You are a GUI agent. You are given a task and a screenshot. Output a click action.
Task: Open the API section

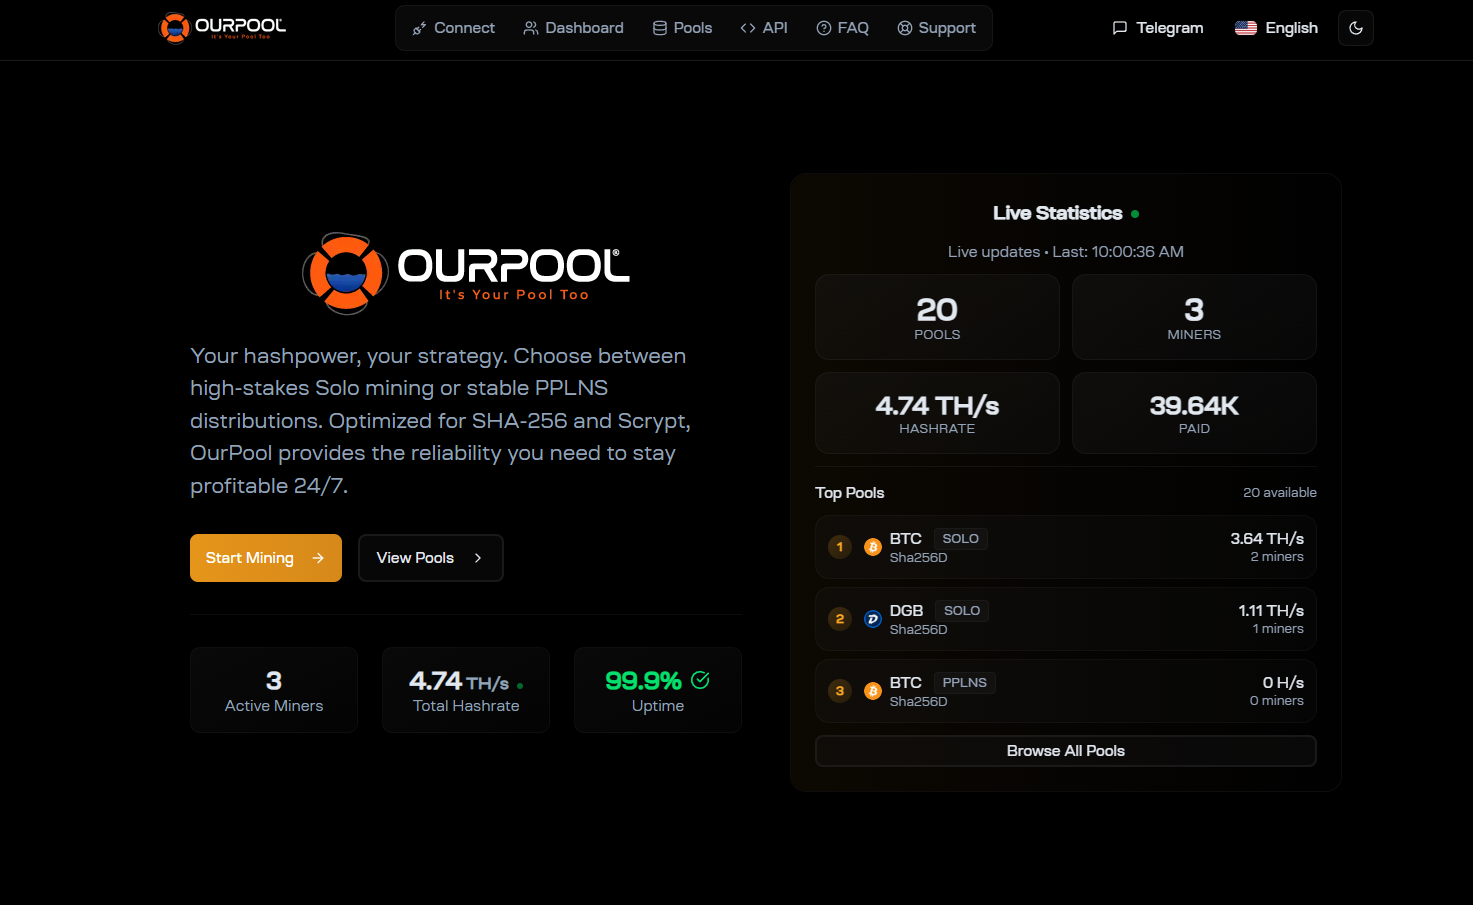pos(764,28)
